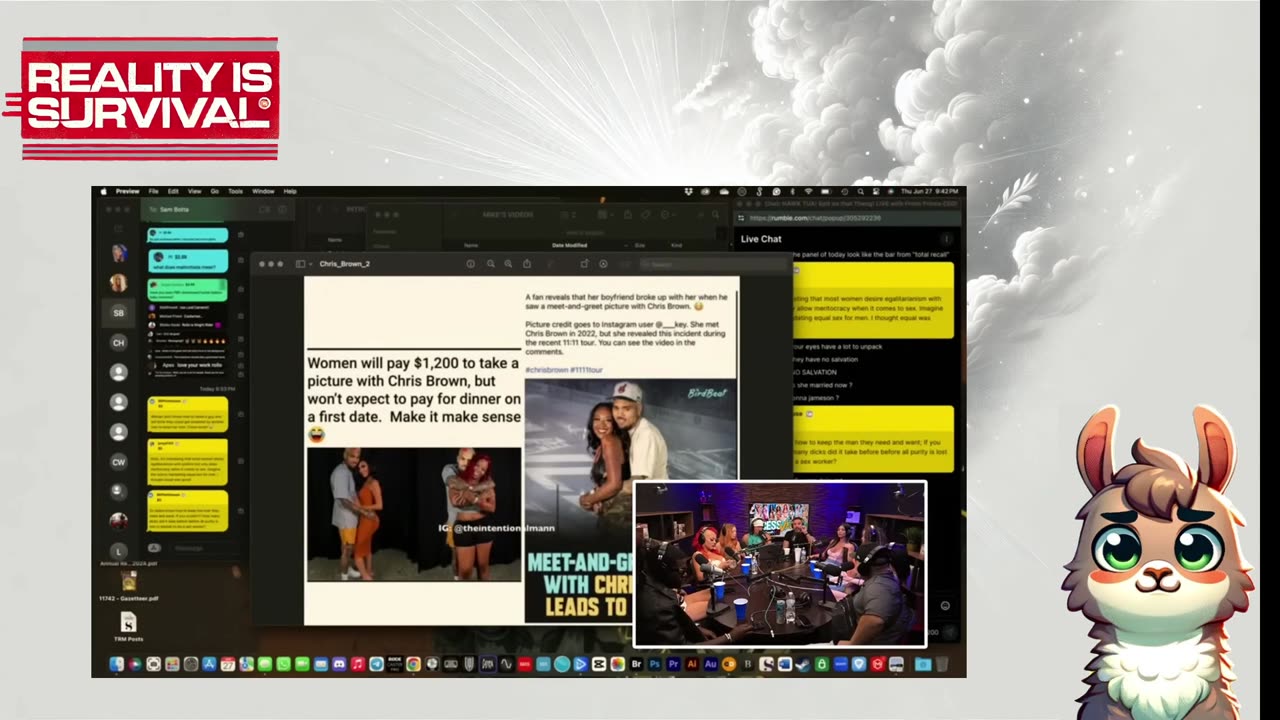
Task: Open the Preview app menu
Action: click(x=127, y=191)
